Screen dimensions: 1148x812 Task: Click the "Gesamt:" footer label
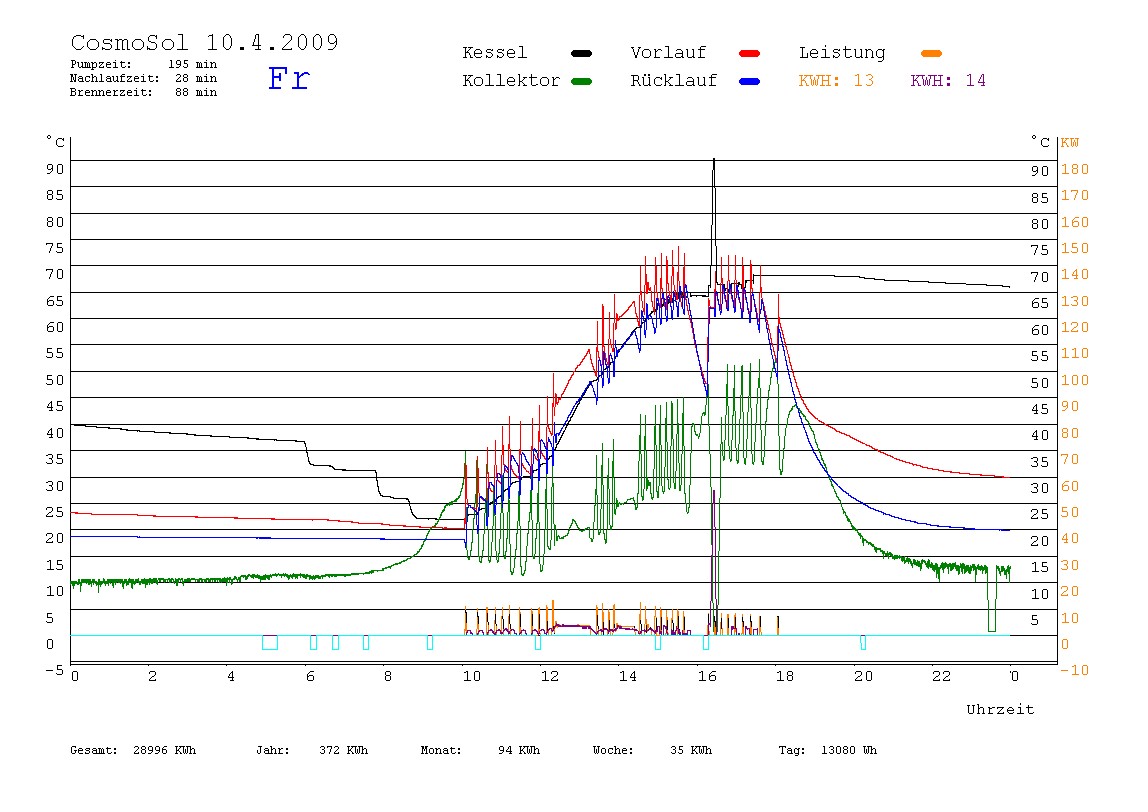(94, 750)
